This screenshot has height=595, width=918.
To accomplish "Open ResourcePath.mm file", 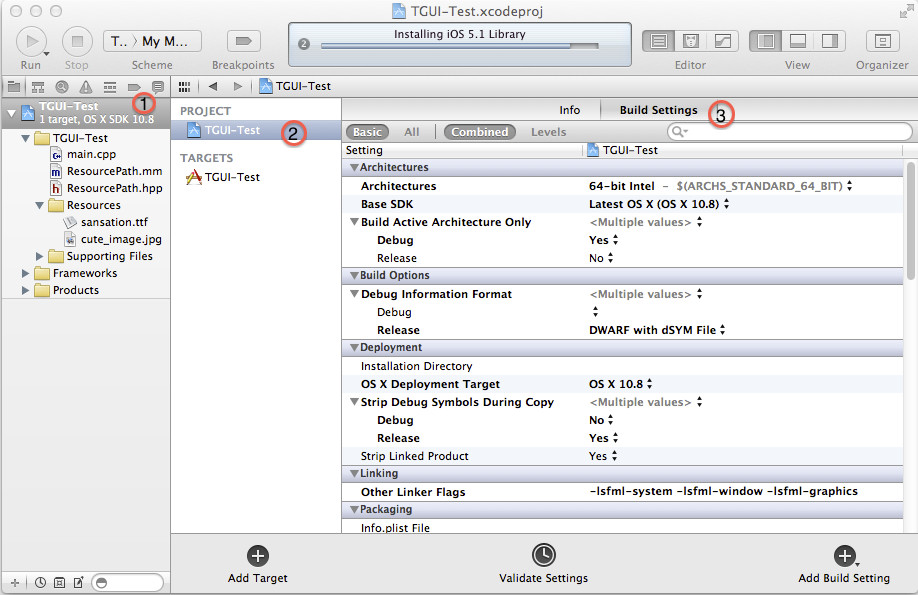I will [114, 172].
